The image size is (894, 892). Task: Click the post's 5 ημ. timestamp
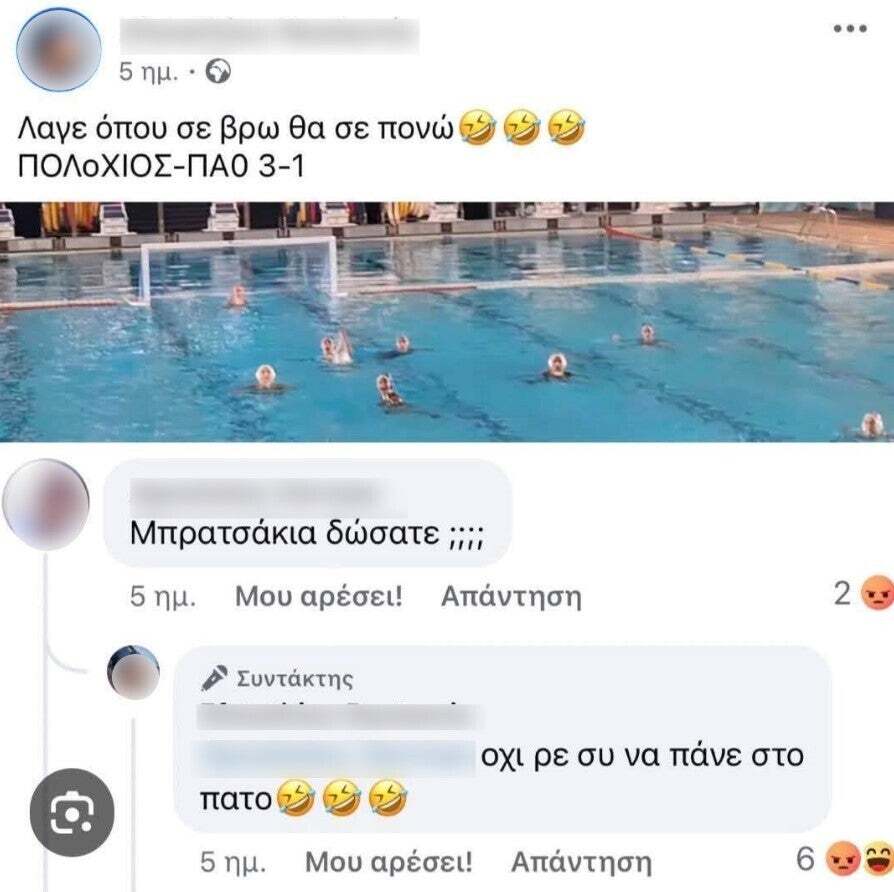[x=148, y=72]
